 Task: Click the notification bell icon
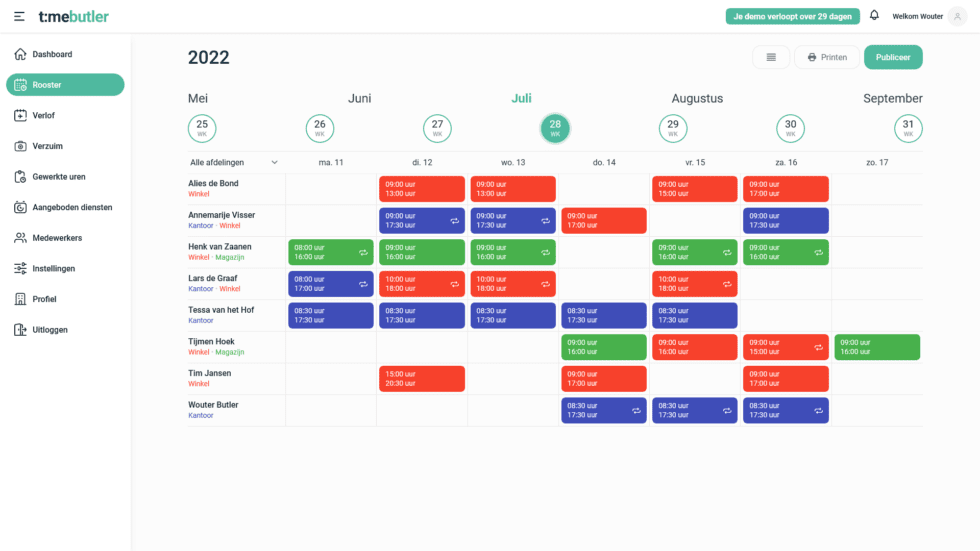point(874,16)
